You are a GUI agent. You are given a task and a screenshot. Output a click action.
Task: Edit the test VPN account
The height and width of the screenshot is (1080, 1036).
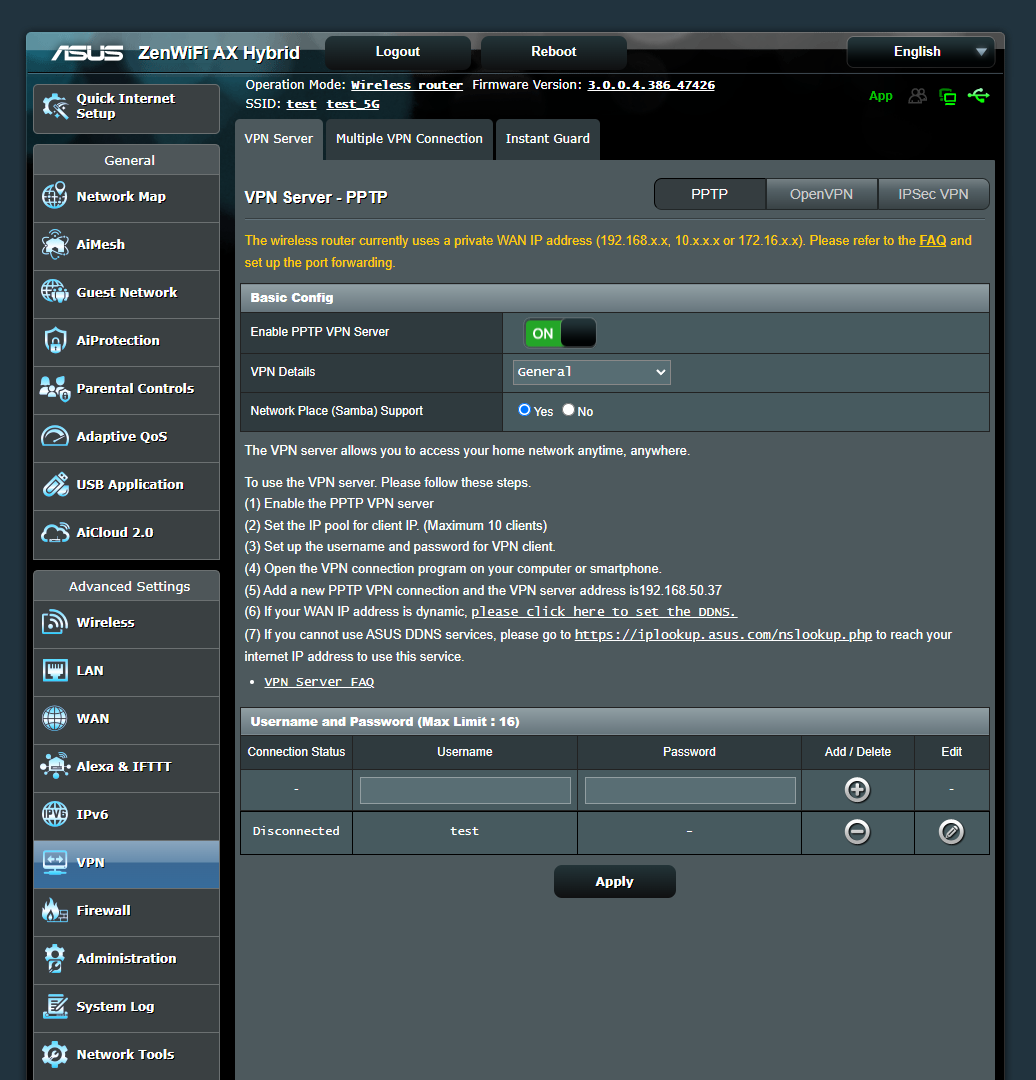pyautogui.click(x=950, y=831)
